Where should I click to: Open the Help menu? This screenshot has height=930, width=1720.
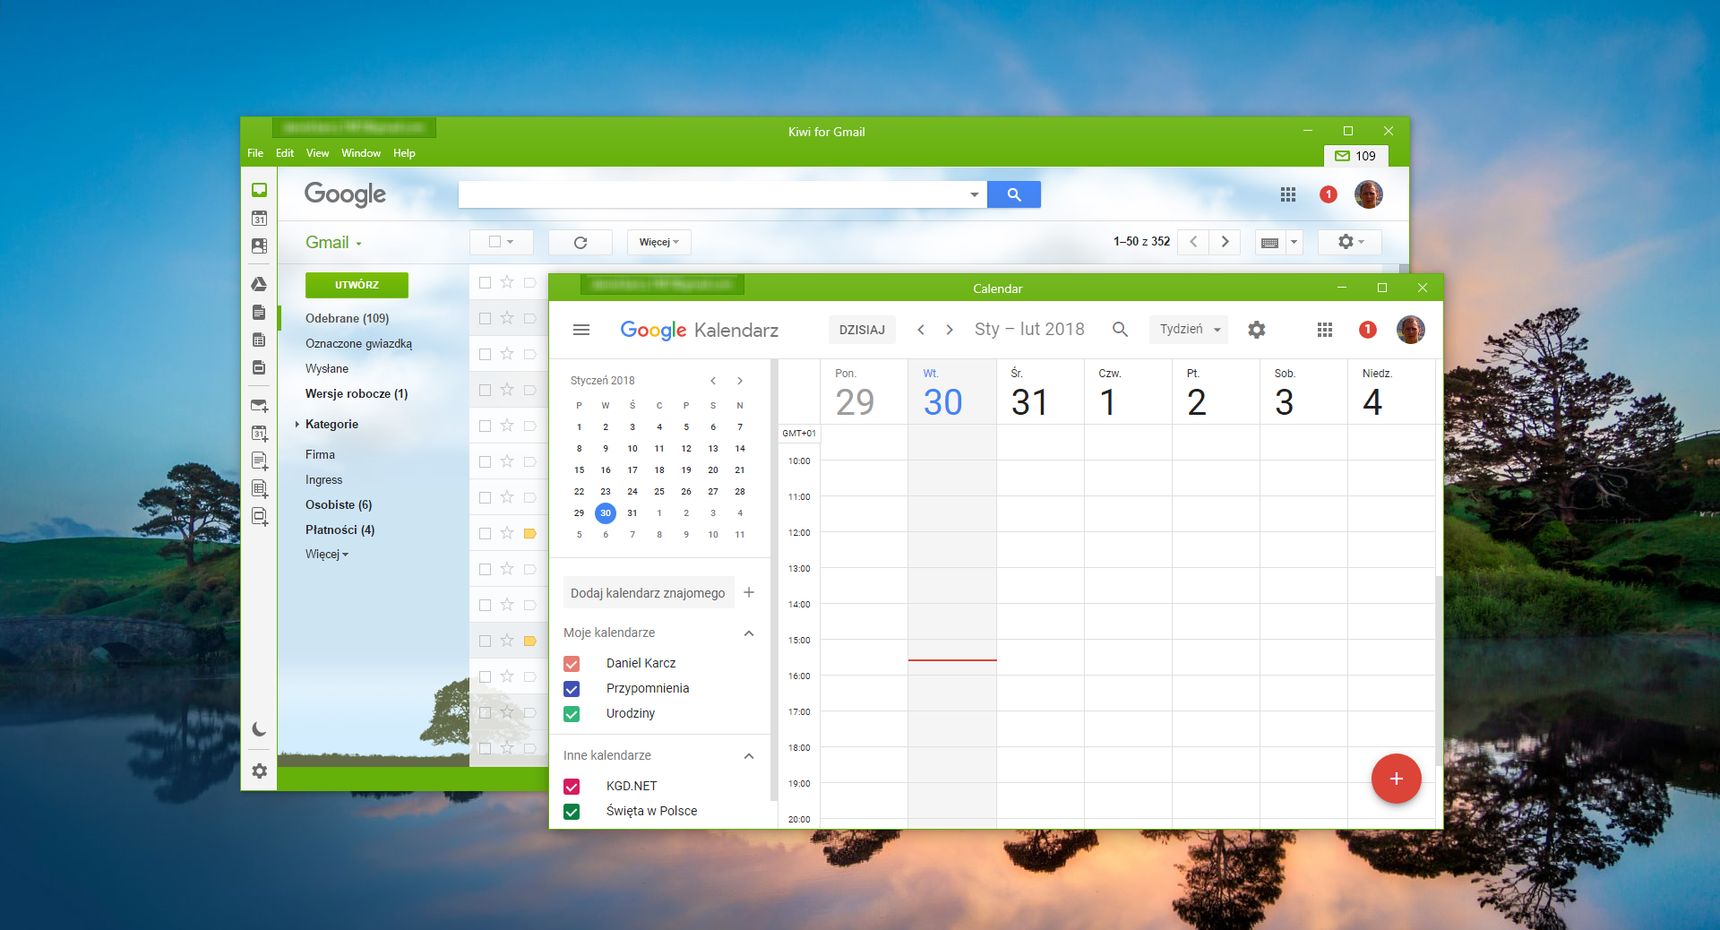(x=404, y=153)
